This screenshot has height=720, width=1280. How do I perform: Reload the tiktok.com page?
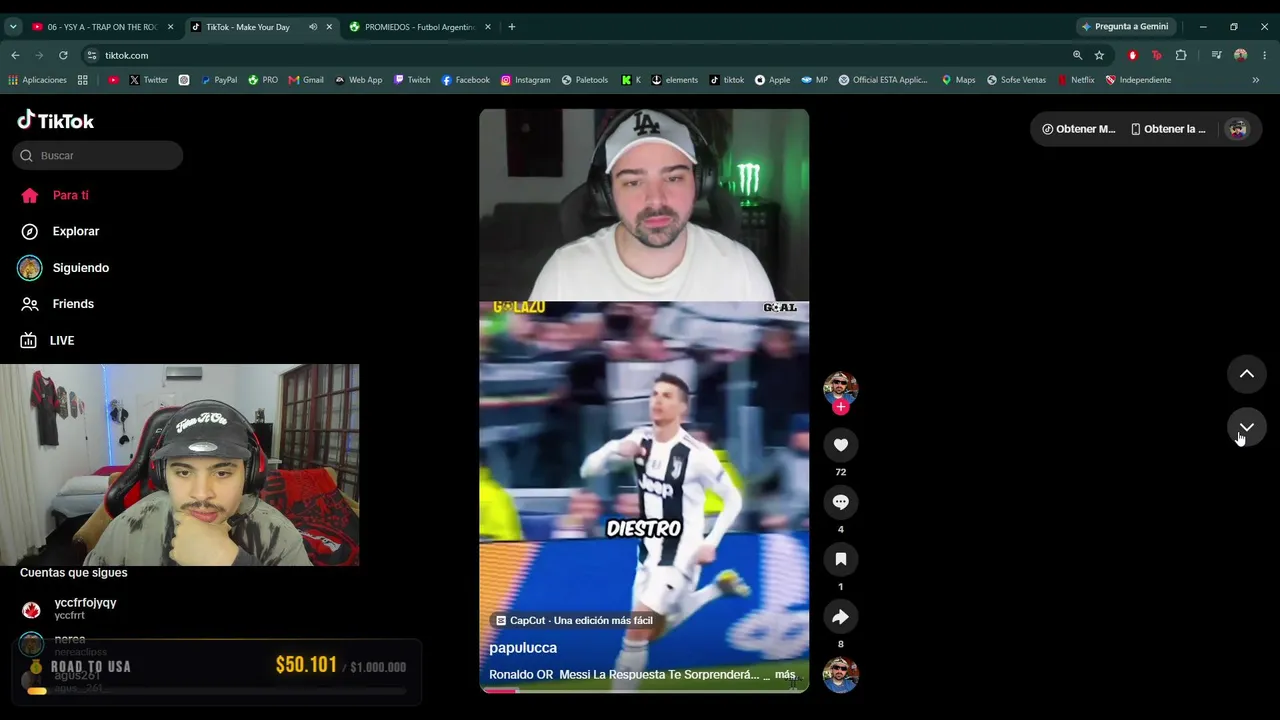63,55
